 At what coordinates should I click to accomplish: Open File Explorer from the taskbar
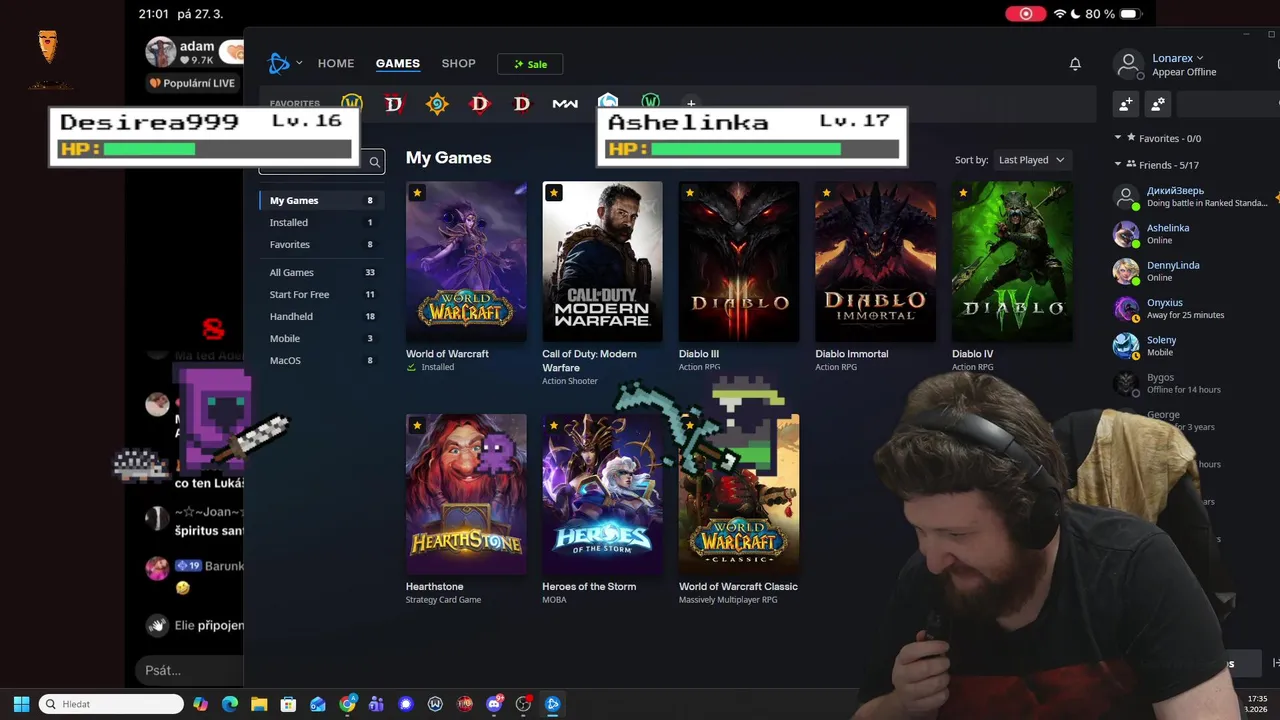pos(259,704)
